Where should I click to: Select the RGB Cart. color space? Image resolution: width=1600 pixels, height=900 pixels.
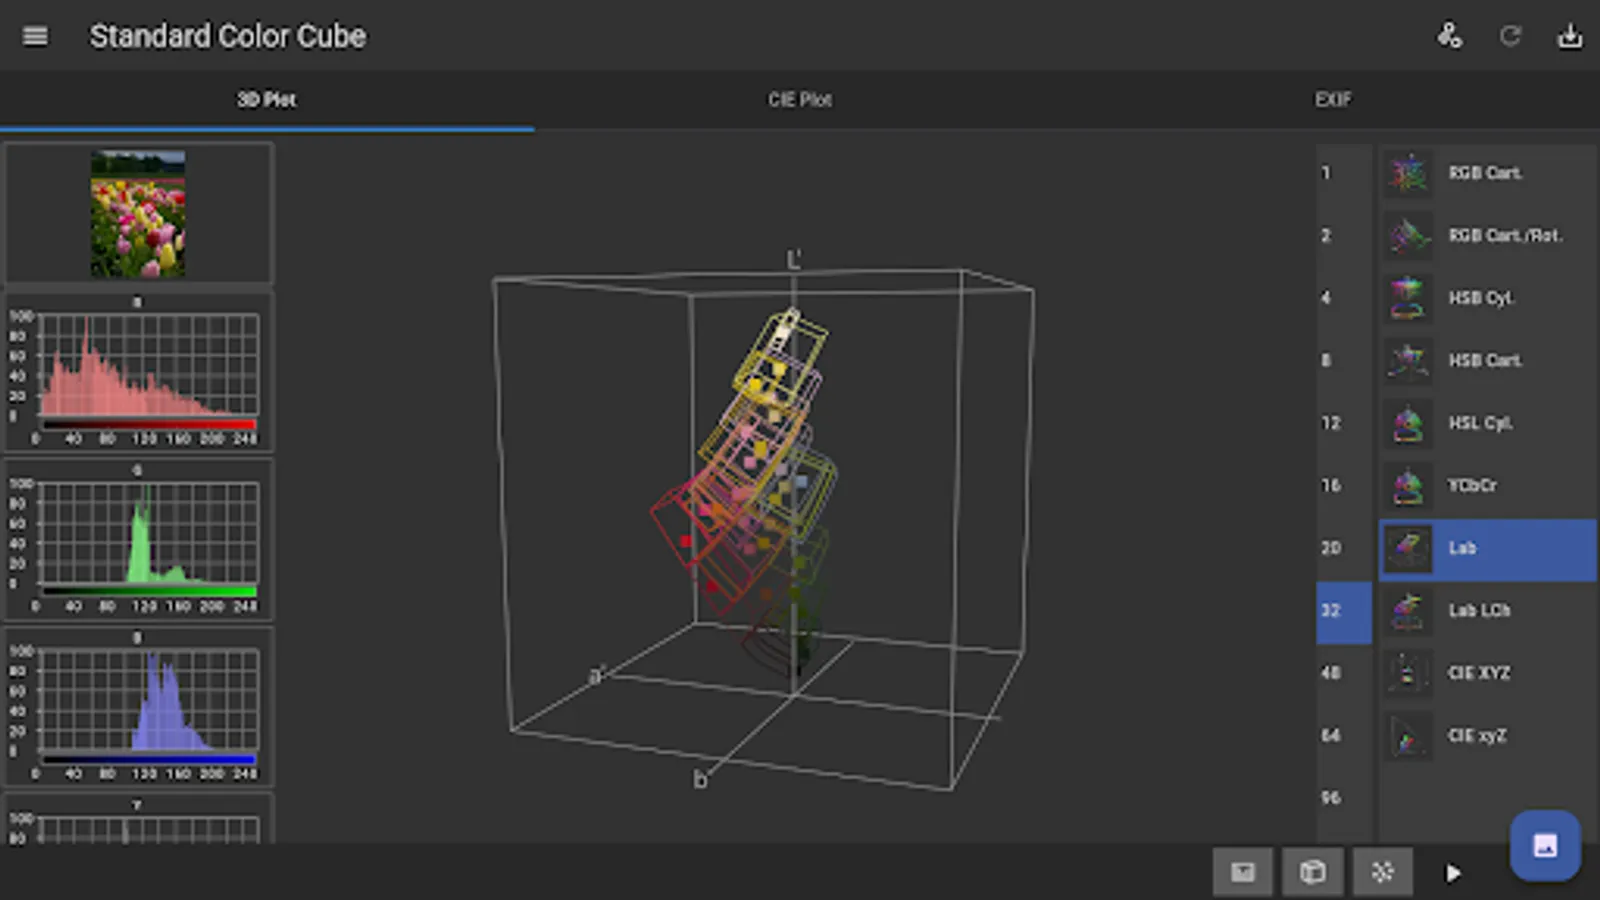pos(1488,173)
